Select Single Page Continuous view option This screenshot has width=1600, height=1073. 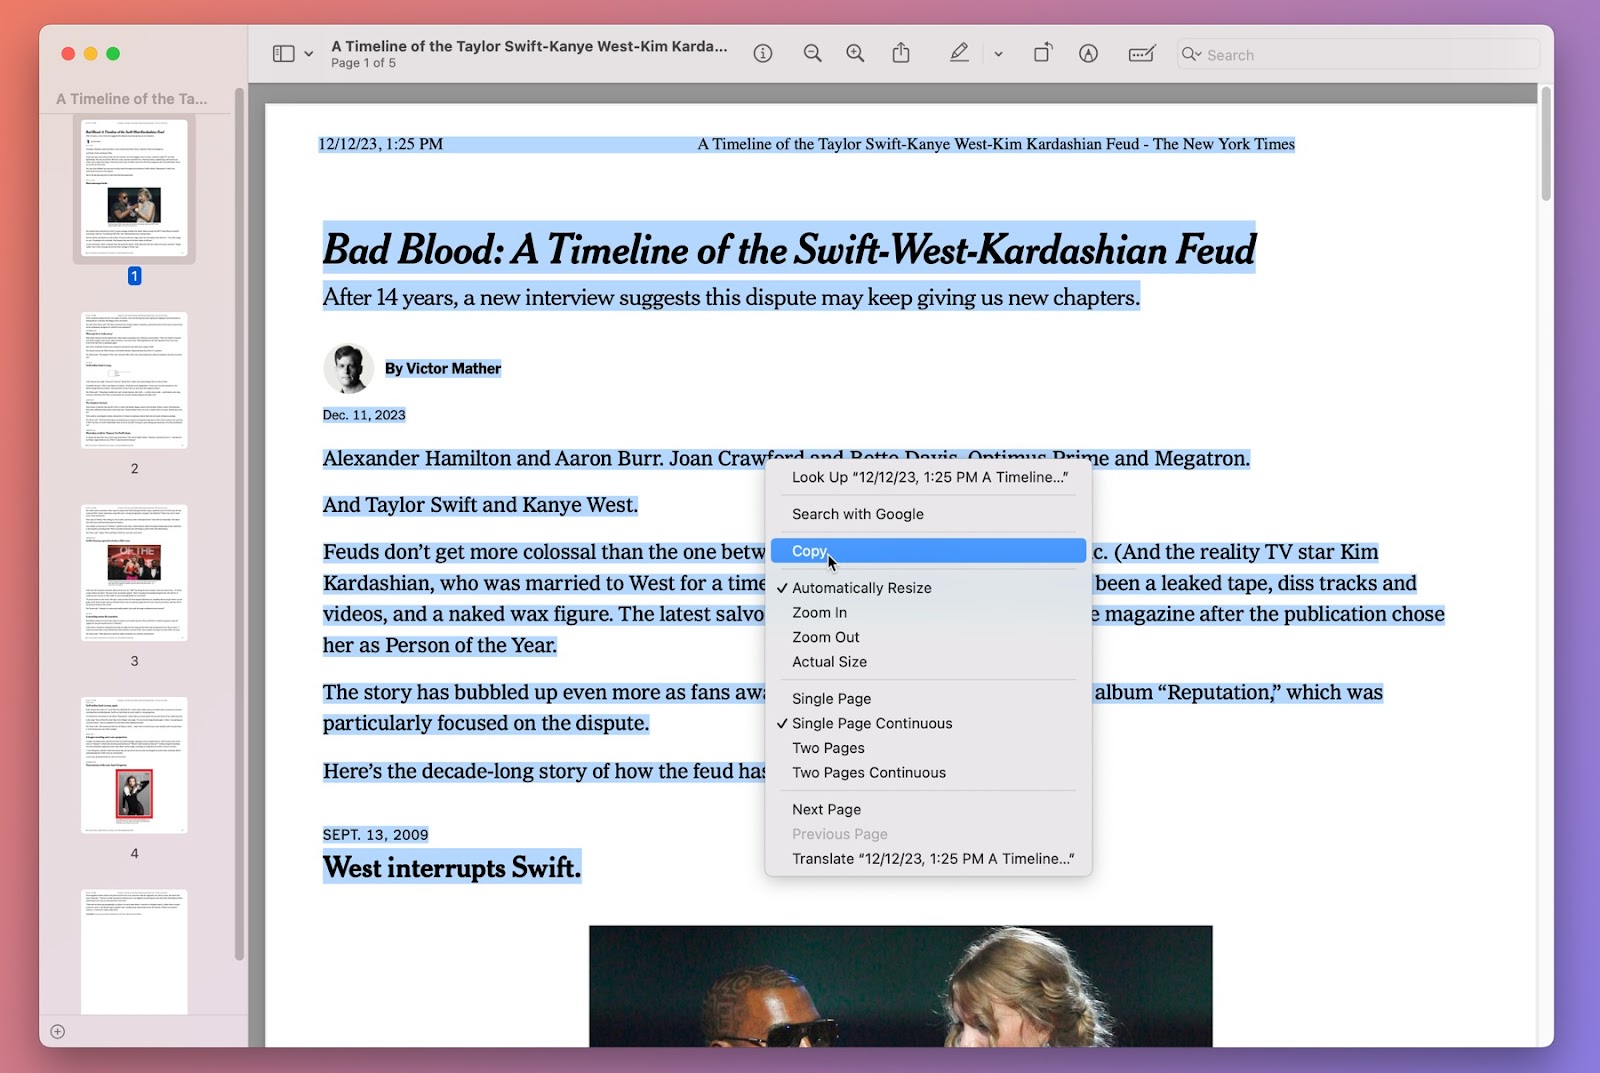(871, 723)
